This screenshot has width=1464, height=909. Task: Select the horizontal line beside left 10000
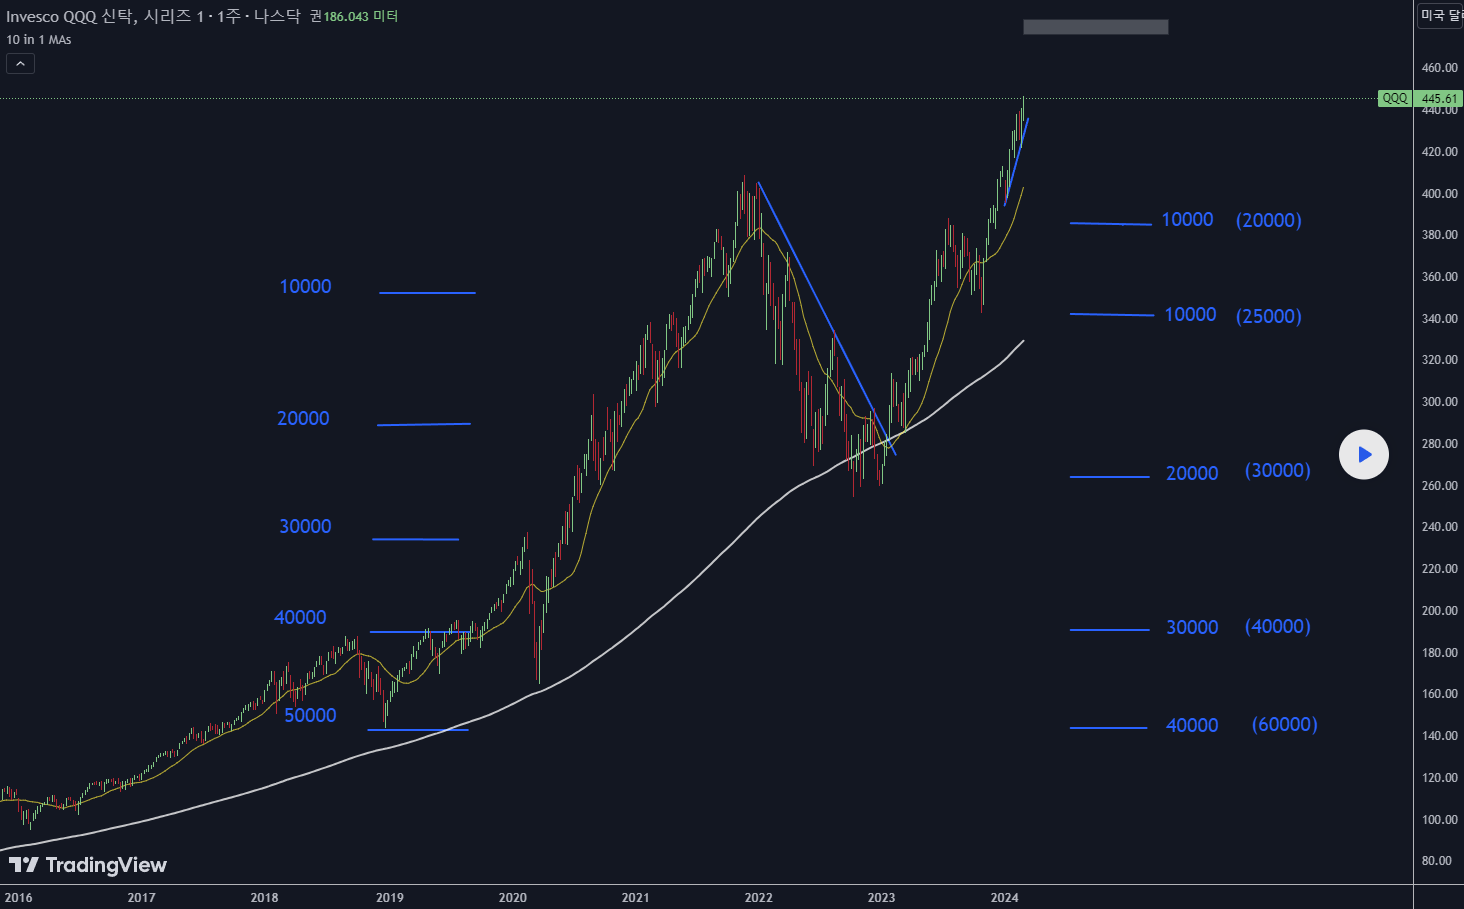pyautogui.click(x=427, y=293)
